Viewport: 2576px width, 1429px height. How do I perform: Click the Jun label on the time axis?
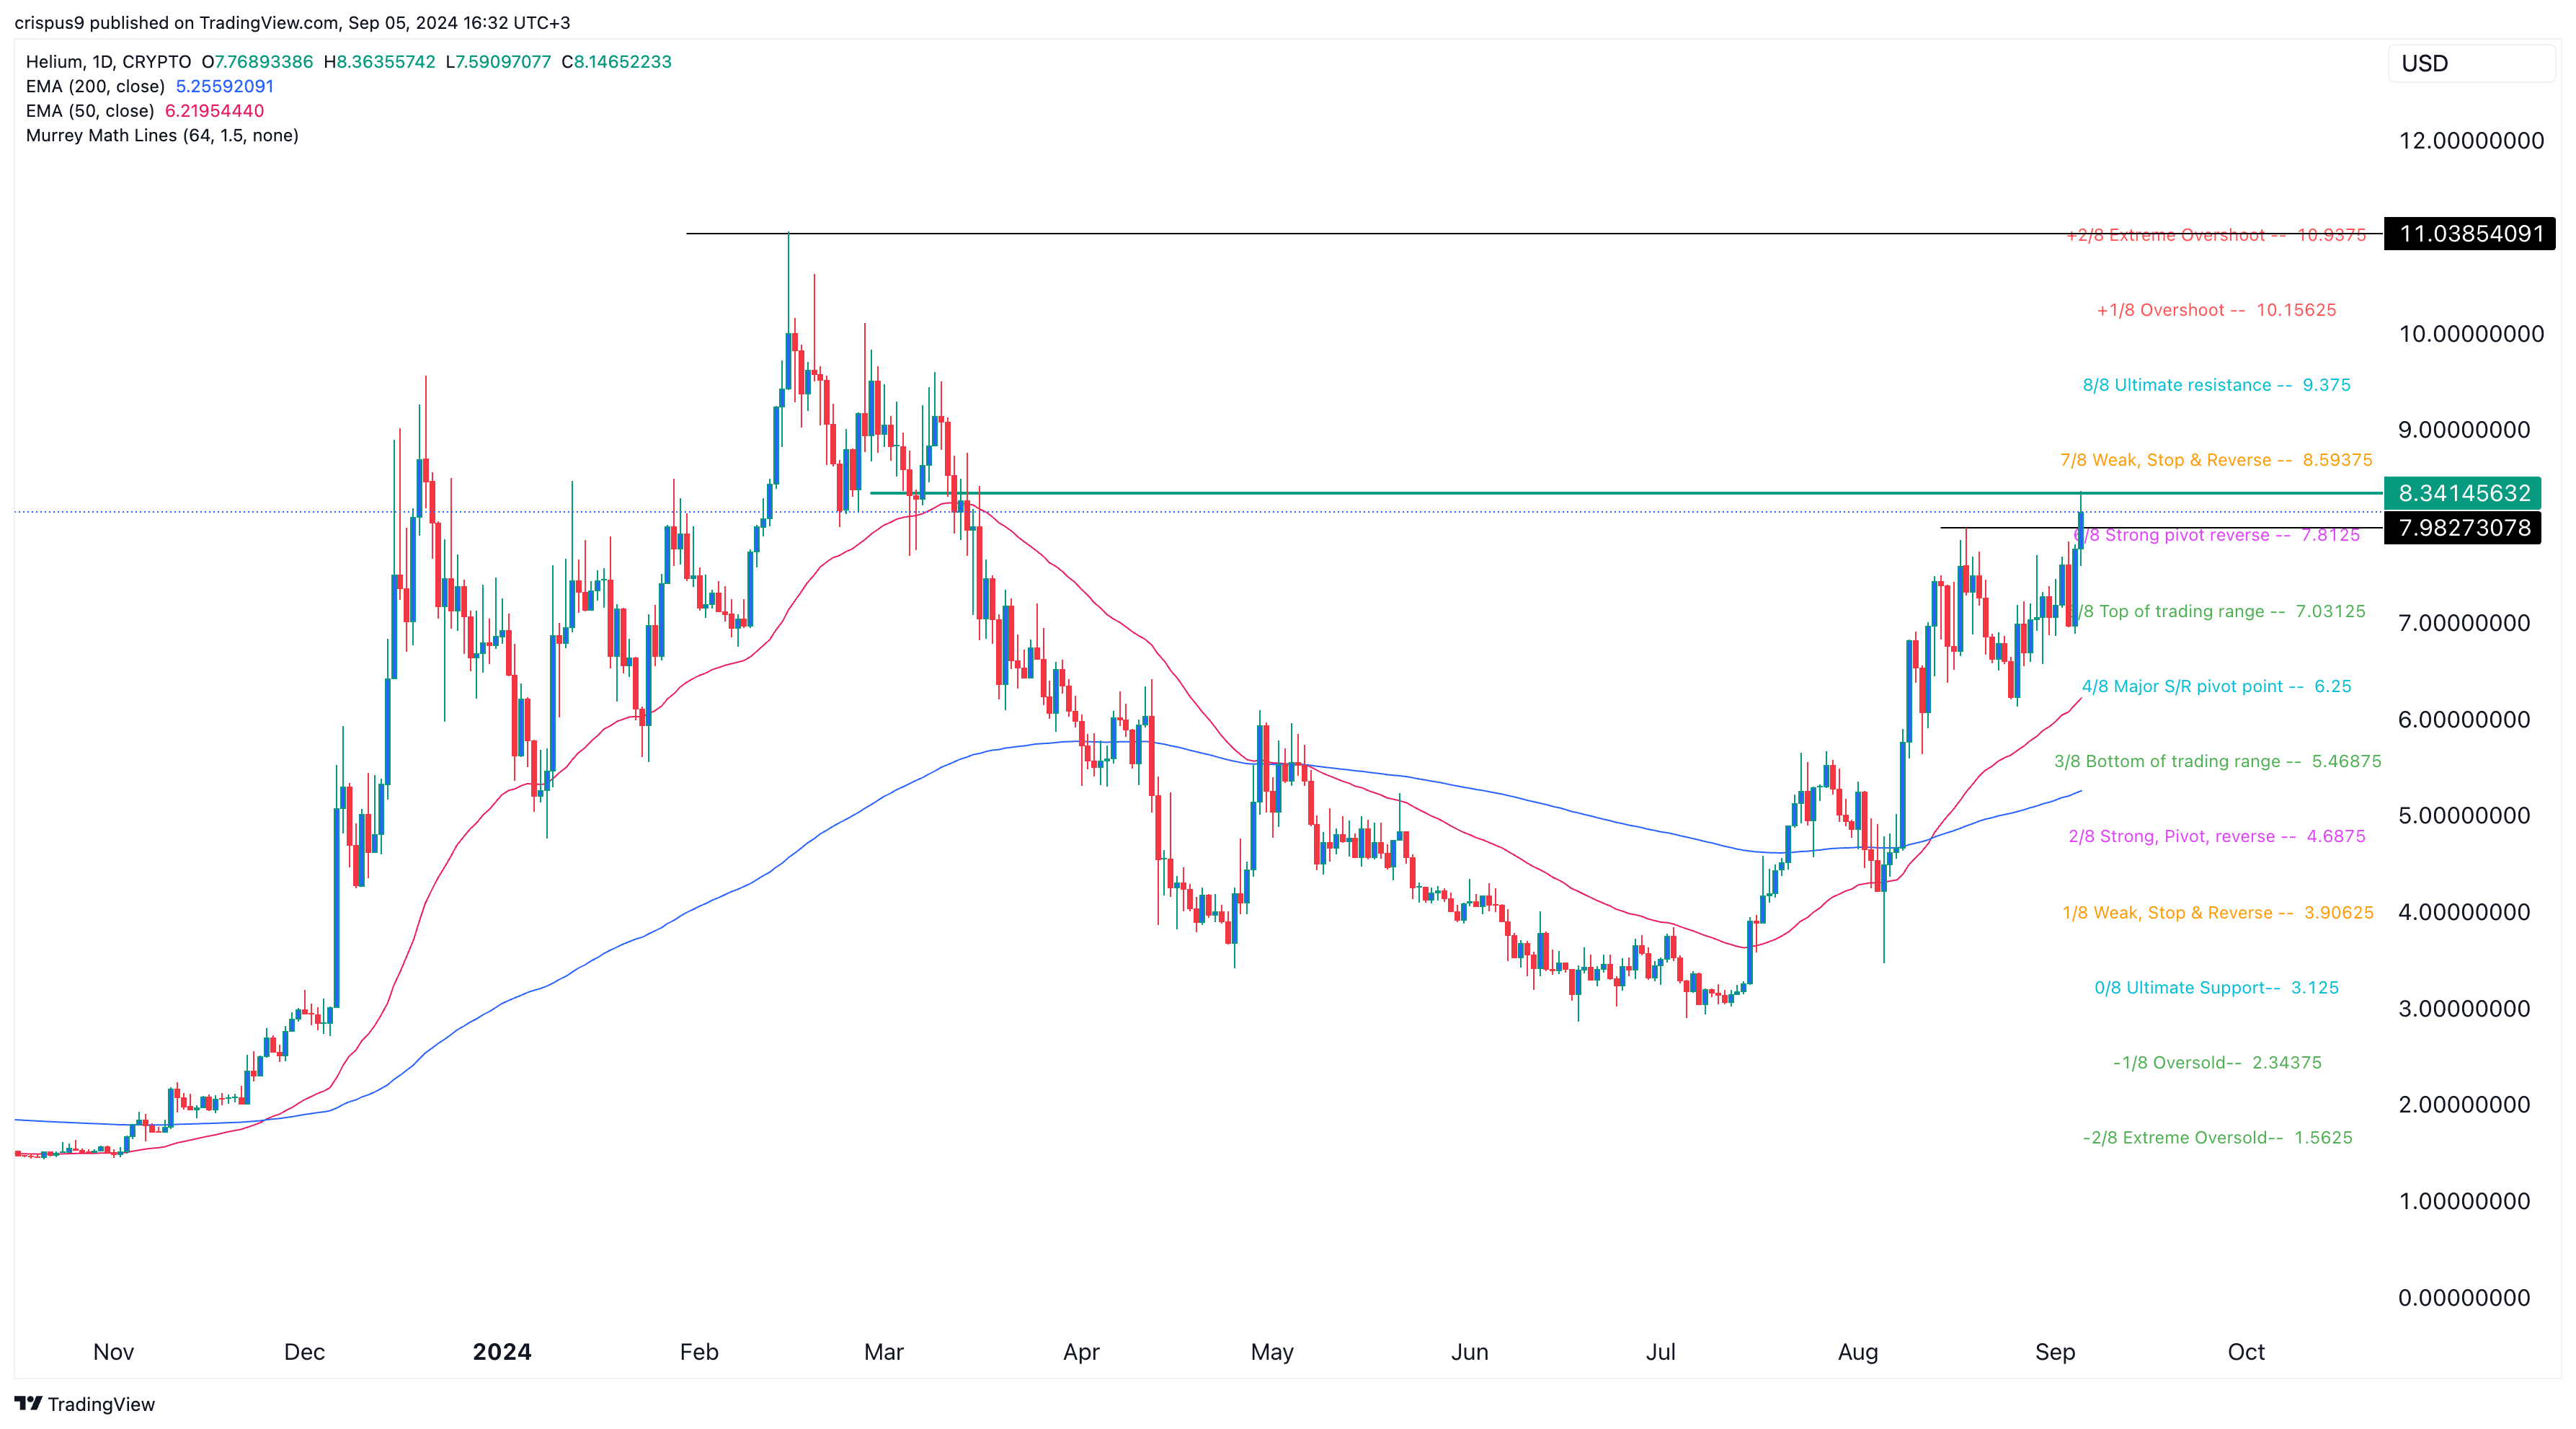1470,1352
